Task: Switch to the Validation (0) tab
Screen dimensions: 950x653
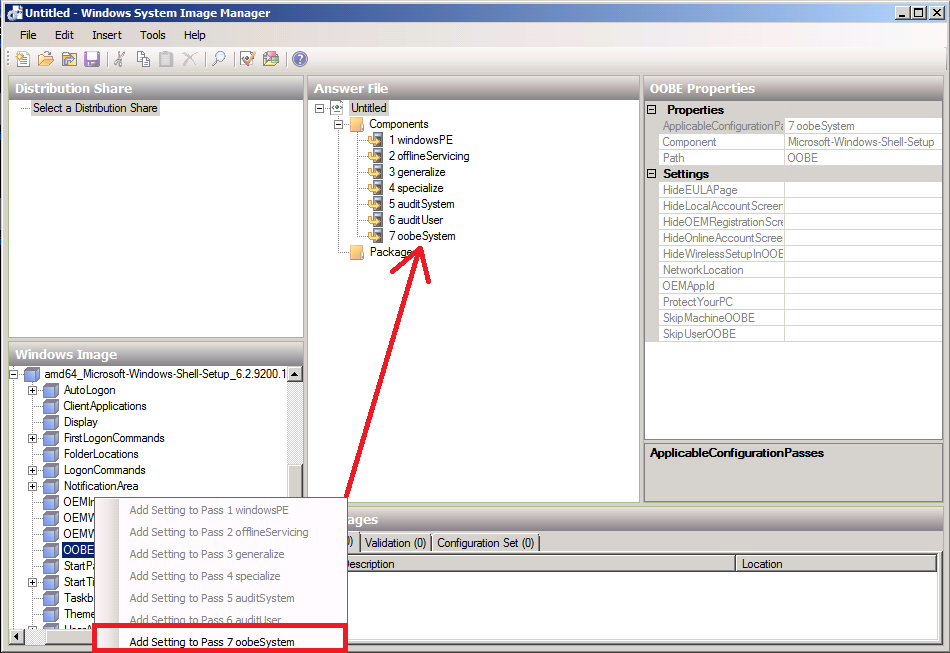Action: (395, 543)
